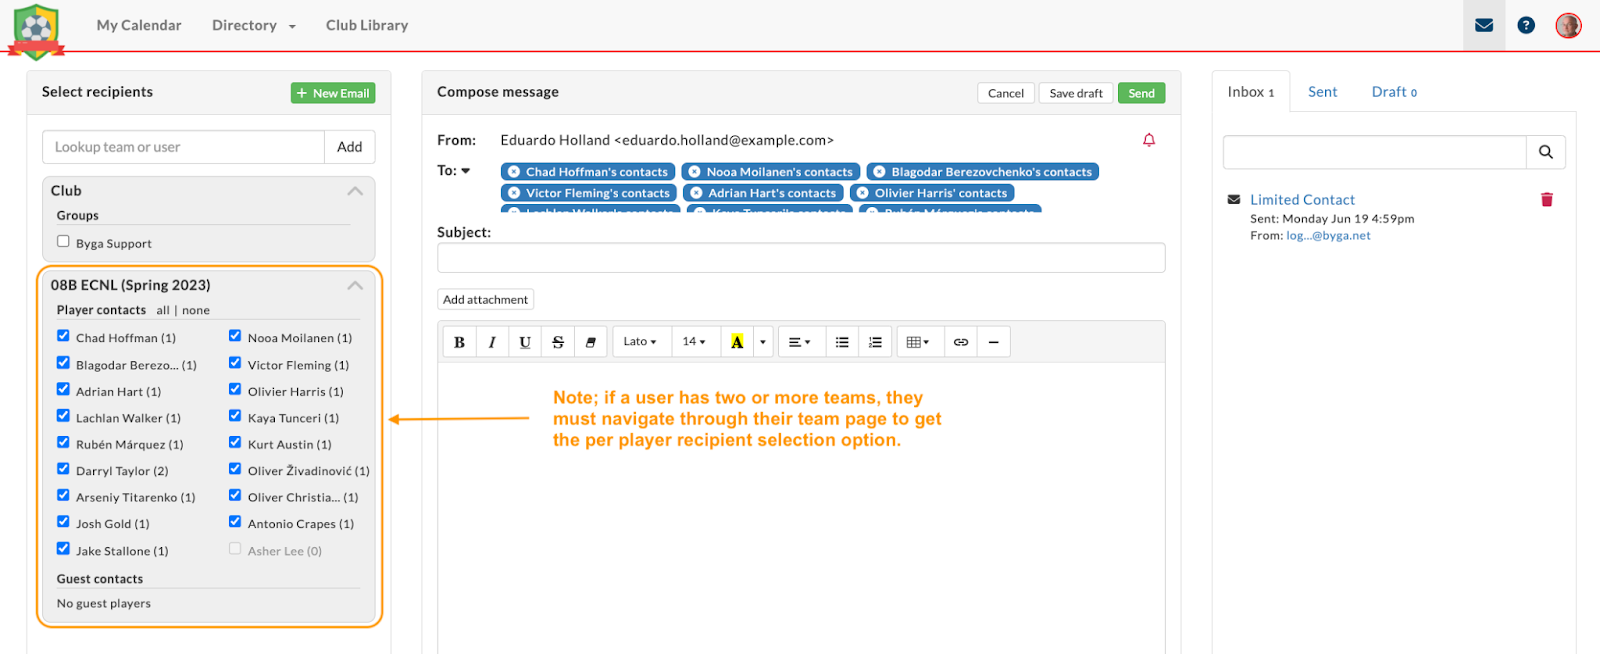1600x654 pixels.
Task: Uncheck Chad Hoffman contact checkbox
Action: (64, 336)
